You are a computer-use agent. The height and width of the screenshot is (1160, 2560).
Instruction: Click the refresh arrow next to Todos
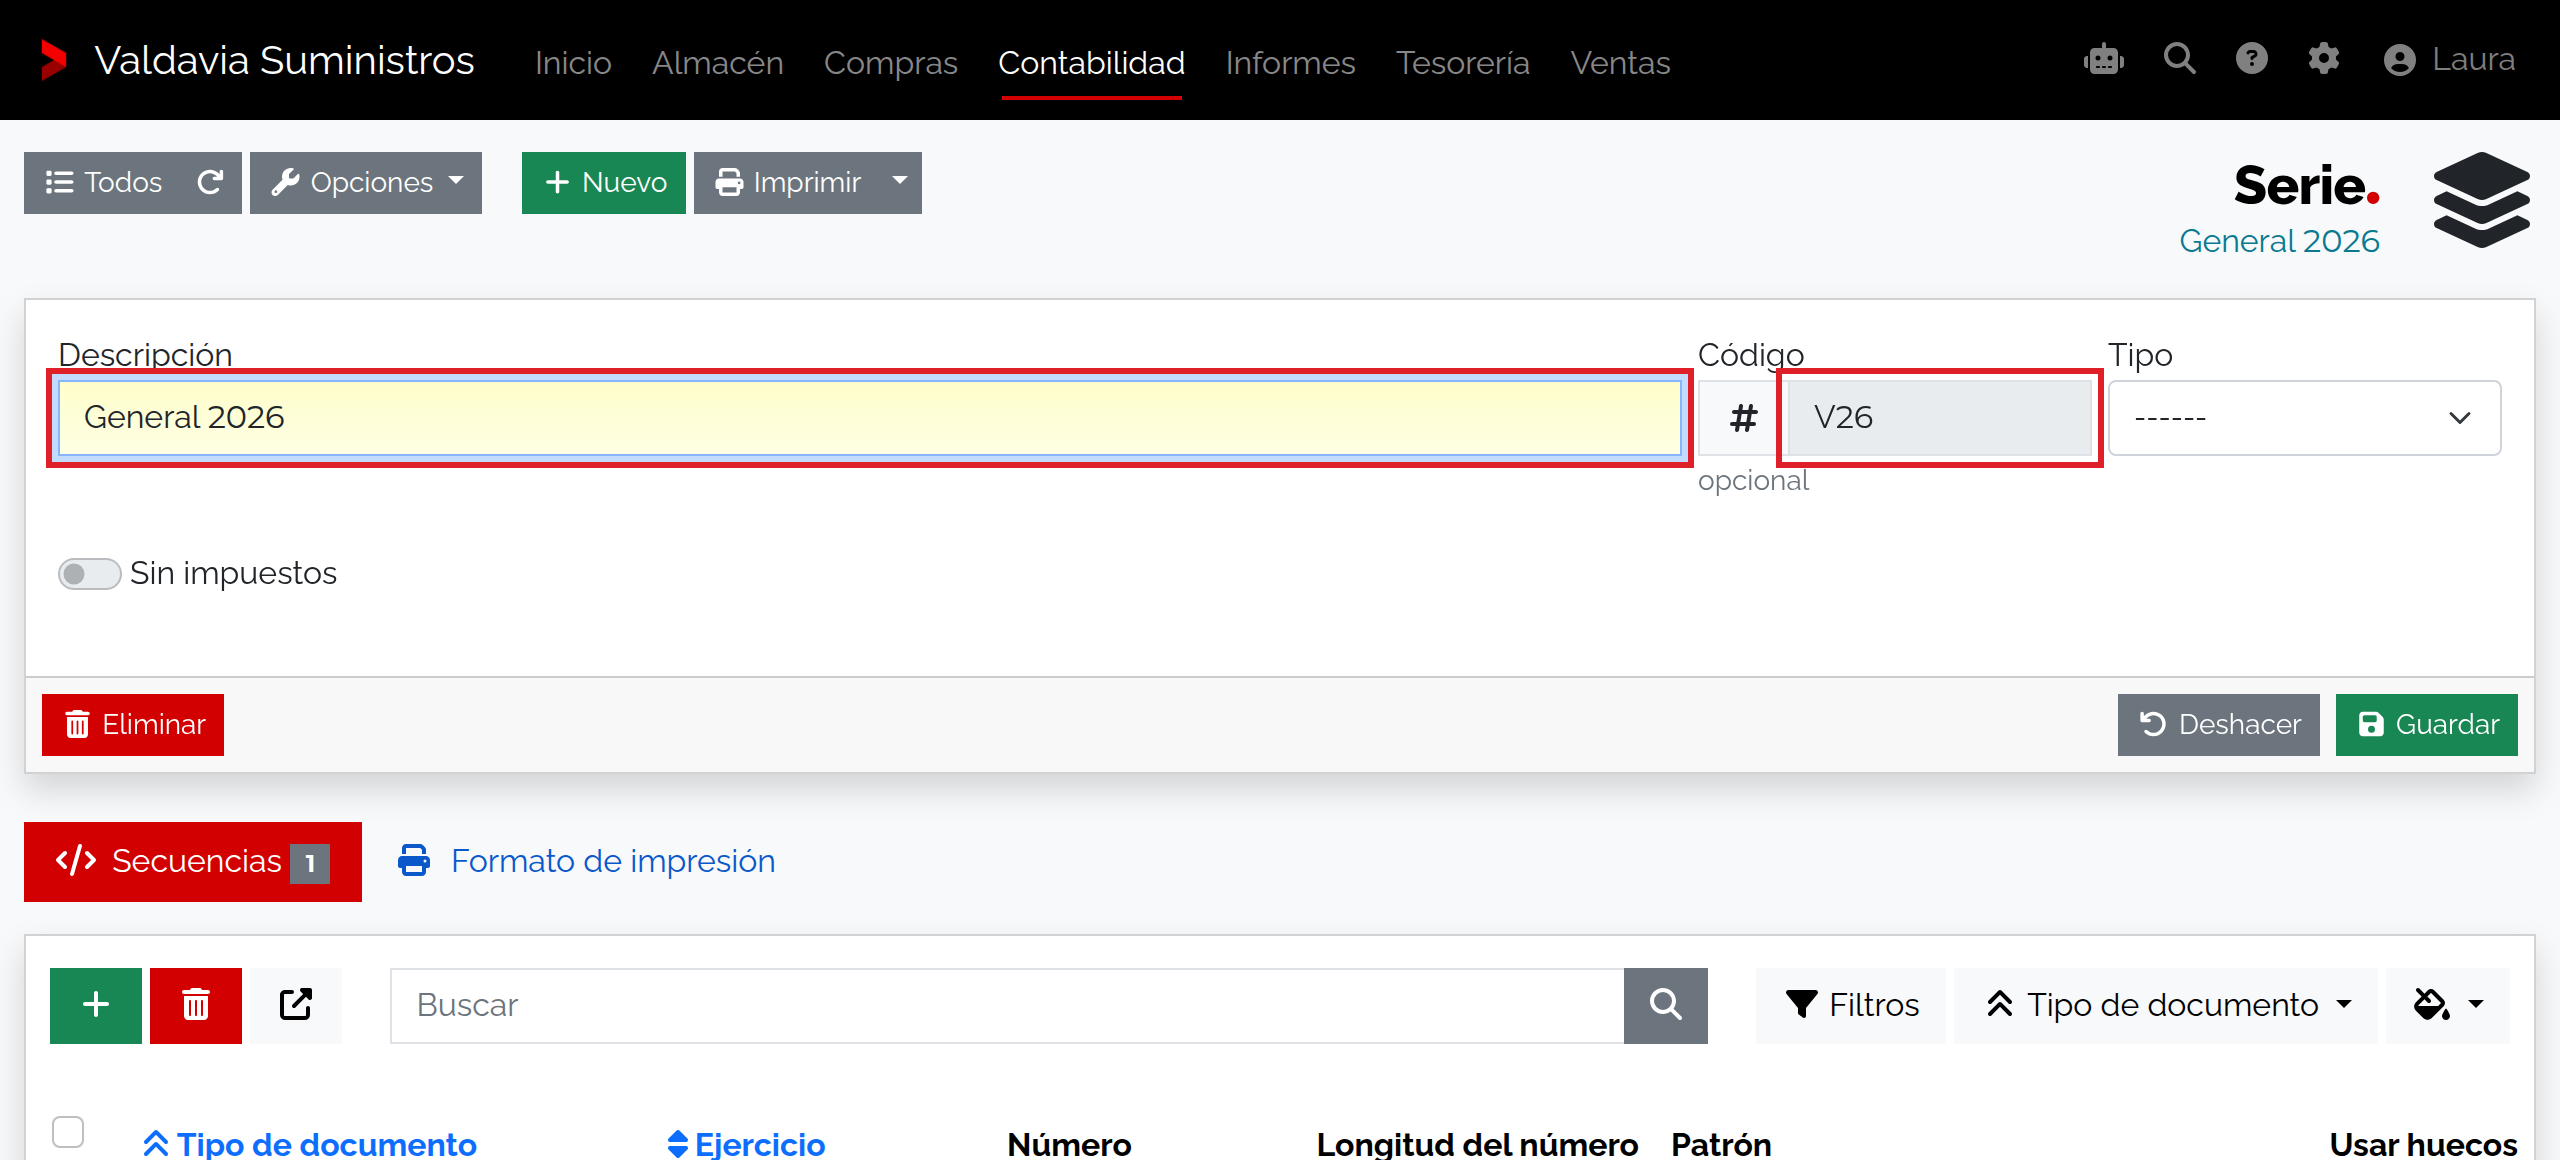tap(211, 182)
